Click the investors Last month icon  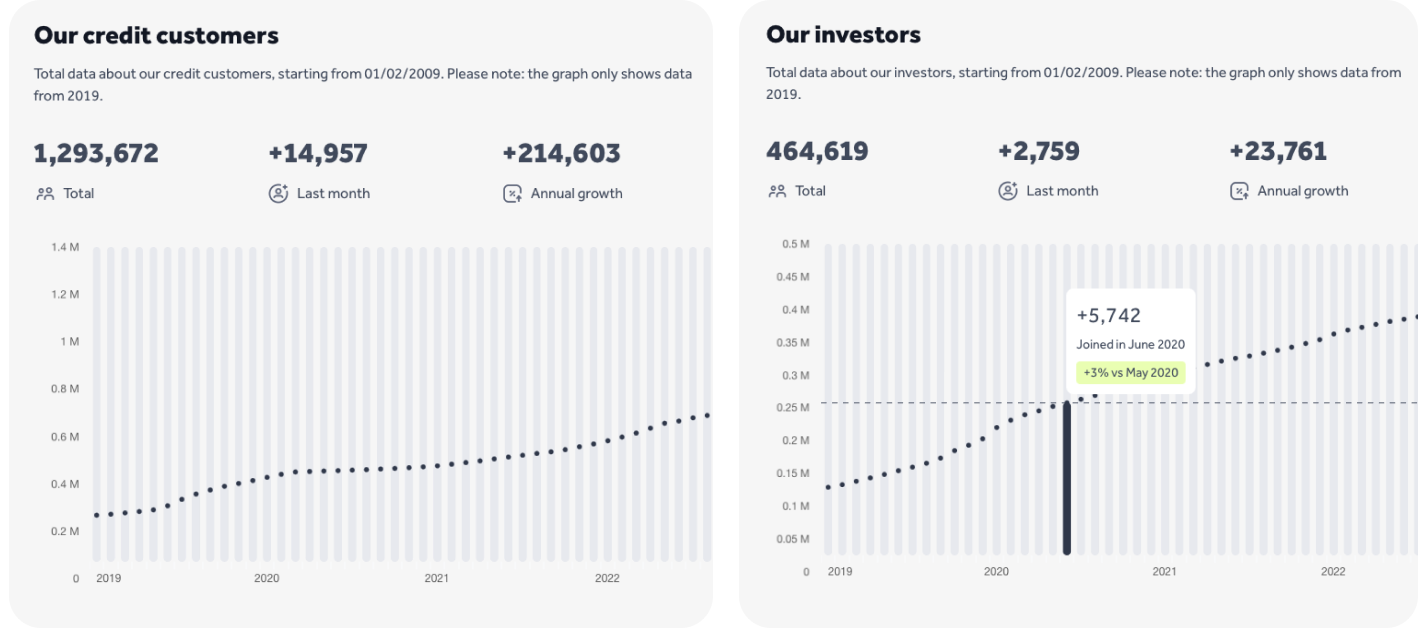coord(1008,190)
